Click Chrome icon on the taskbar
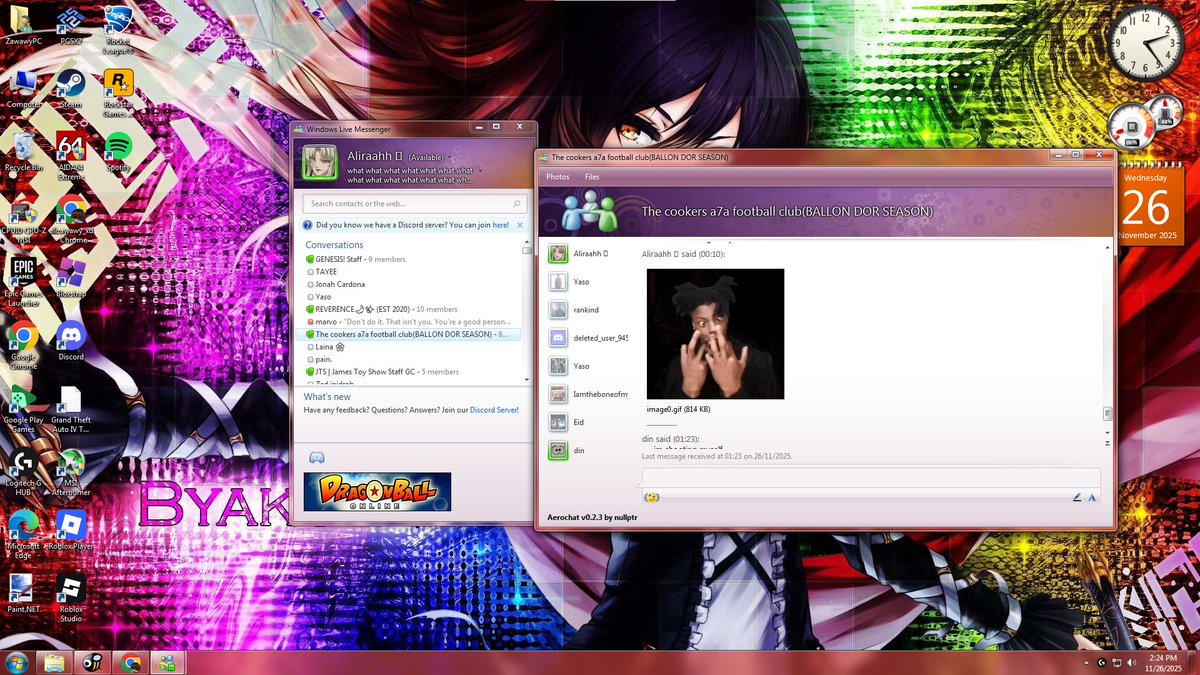The height and width of the screenshot is (675, 1200). pos(130,662)
